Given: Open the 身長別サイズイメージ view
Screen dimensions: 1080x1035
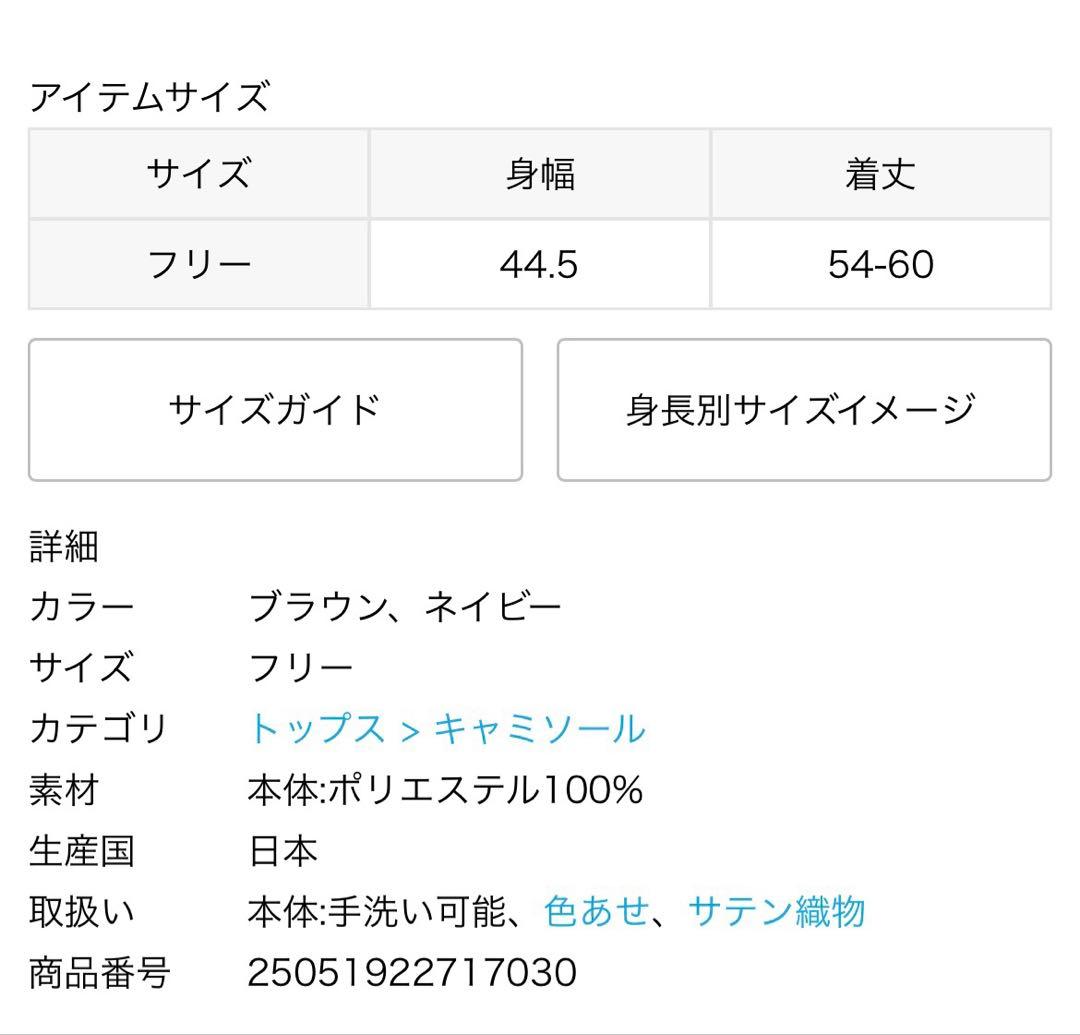Looking at the screenshot, I should click(803, 408).
